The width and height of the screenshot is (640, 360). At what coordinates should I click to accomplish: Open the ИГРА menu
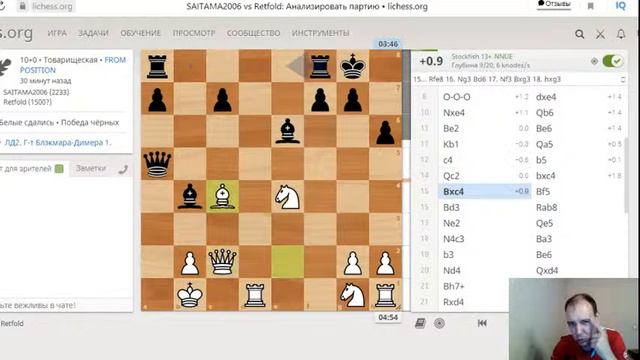57,33
